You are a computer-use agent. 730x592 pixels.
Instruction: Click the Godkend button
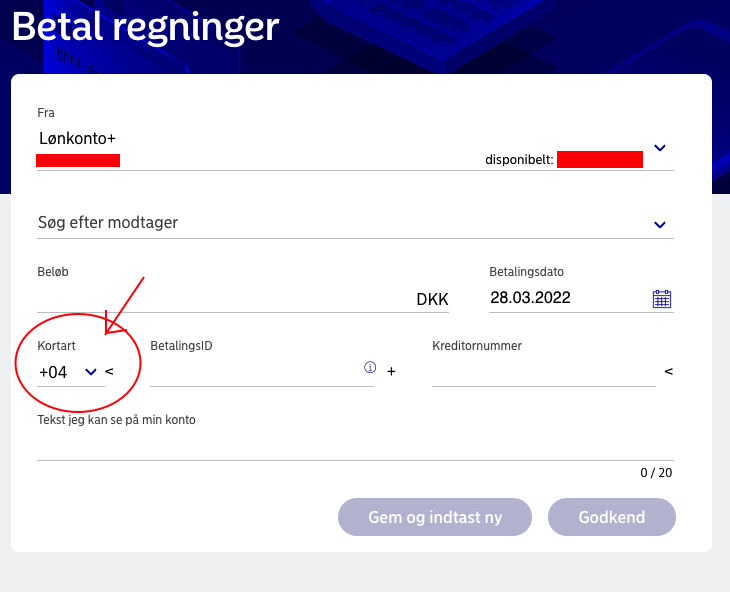pyautogui.click(x=612, y=517)
